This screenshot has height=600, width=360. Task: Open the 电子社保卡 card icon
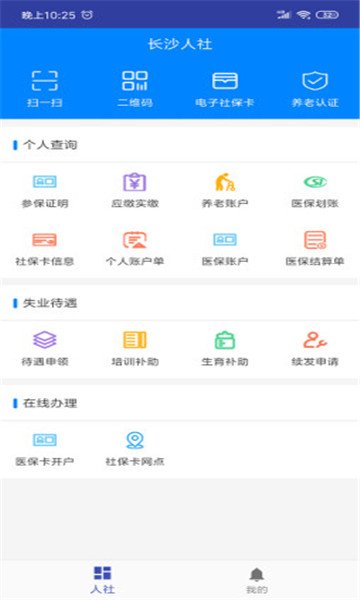(x=225, y=81)
